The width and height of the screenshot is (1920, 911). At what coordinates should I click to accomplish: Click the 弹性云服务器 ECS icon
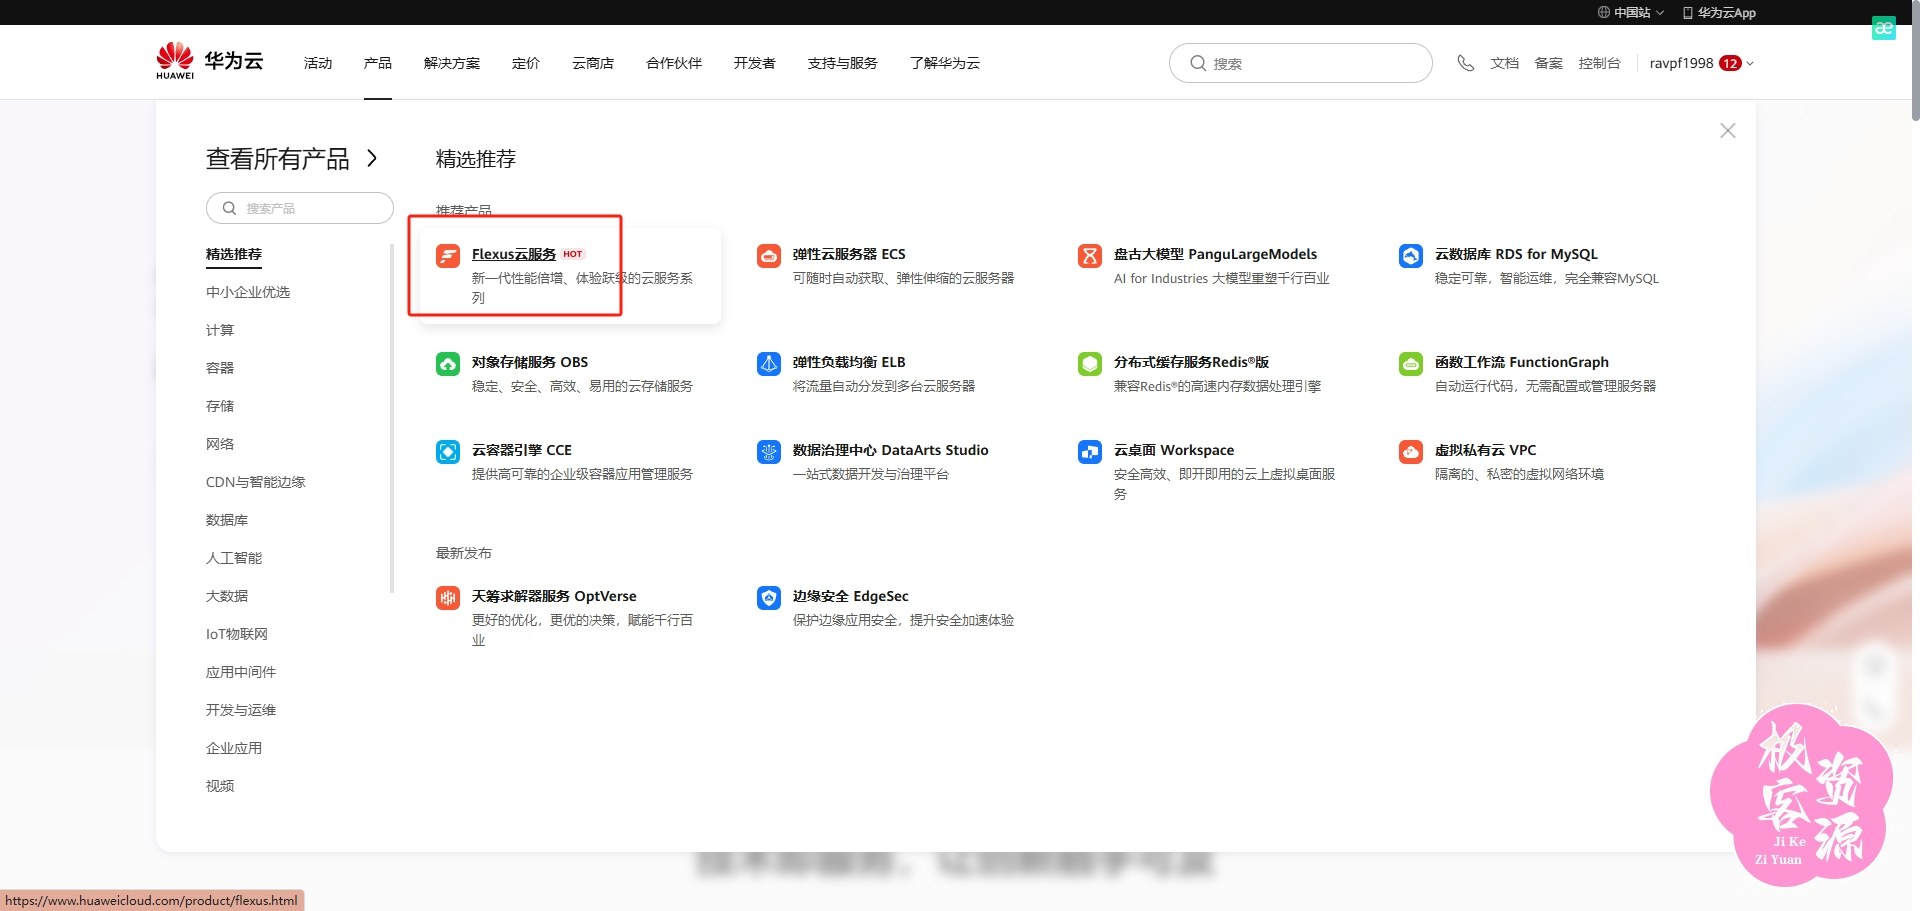(x=769, y=256)
